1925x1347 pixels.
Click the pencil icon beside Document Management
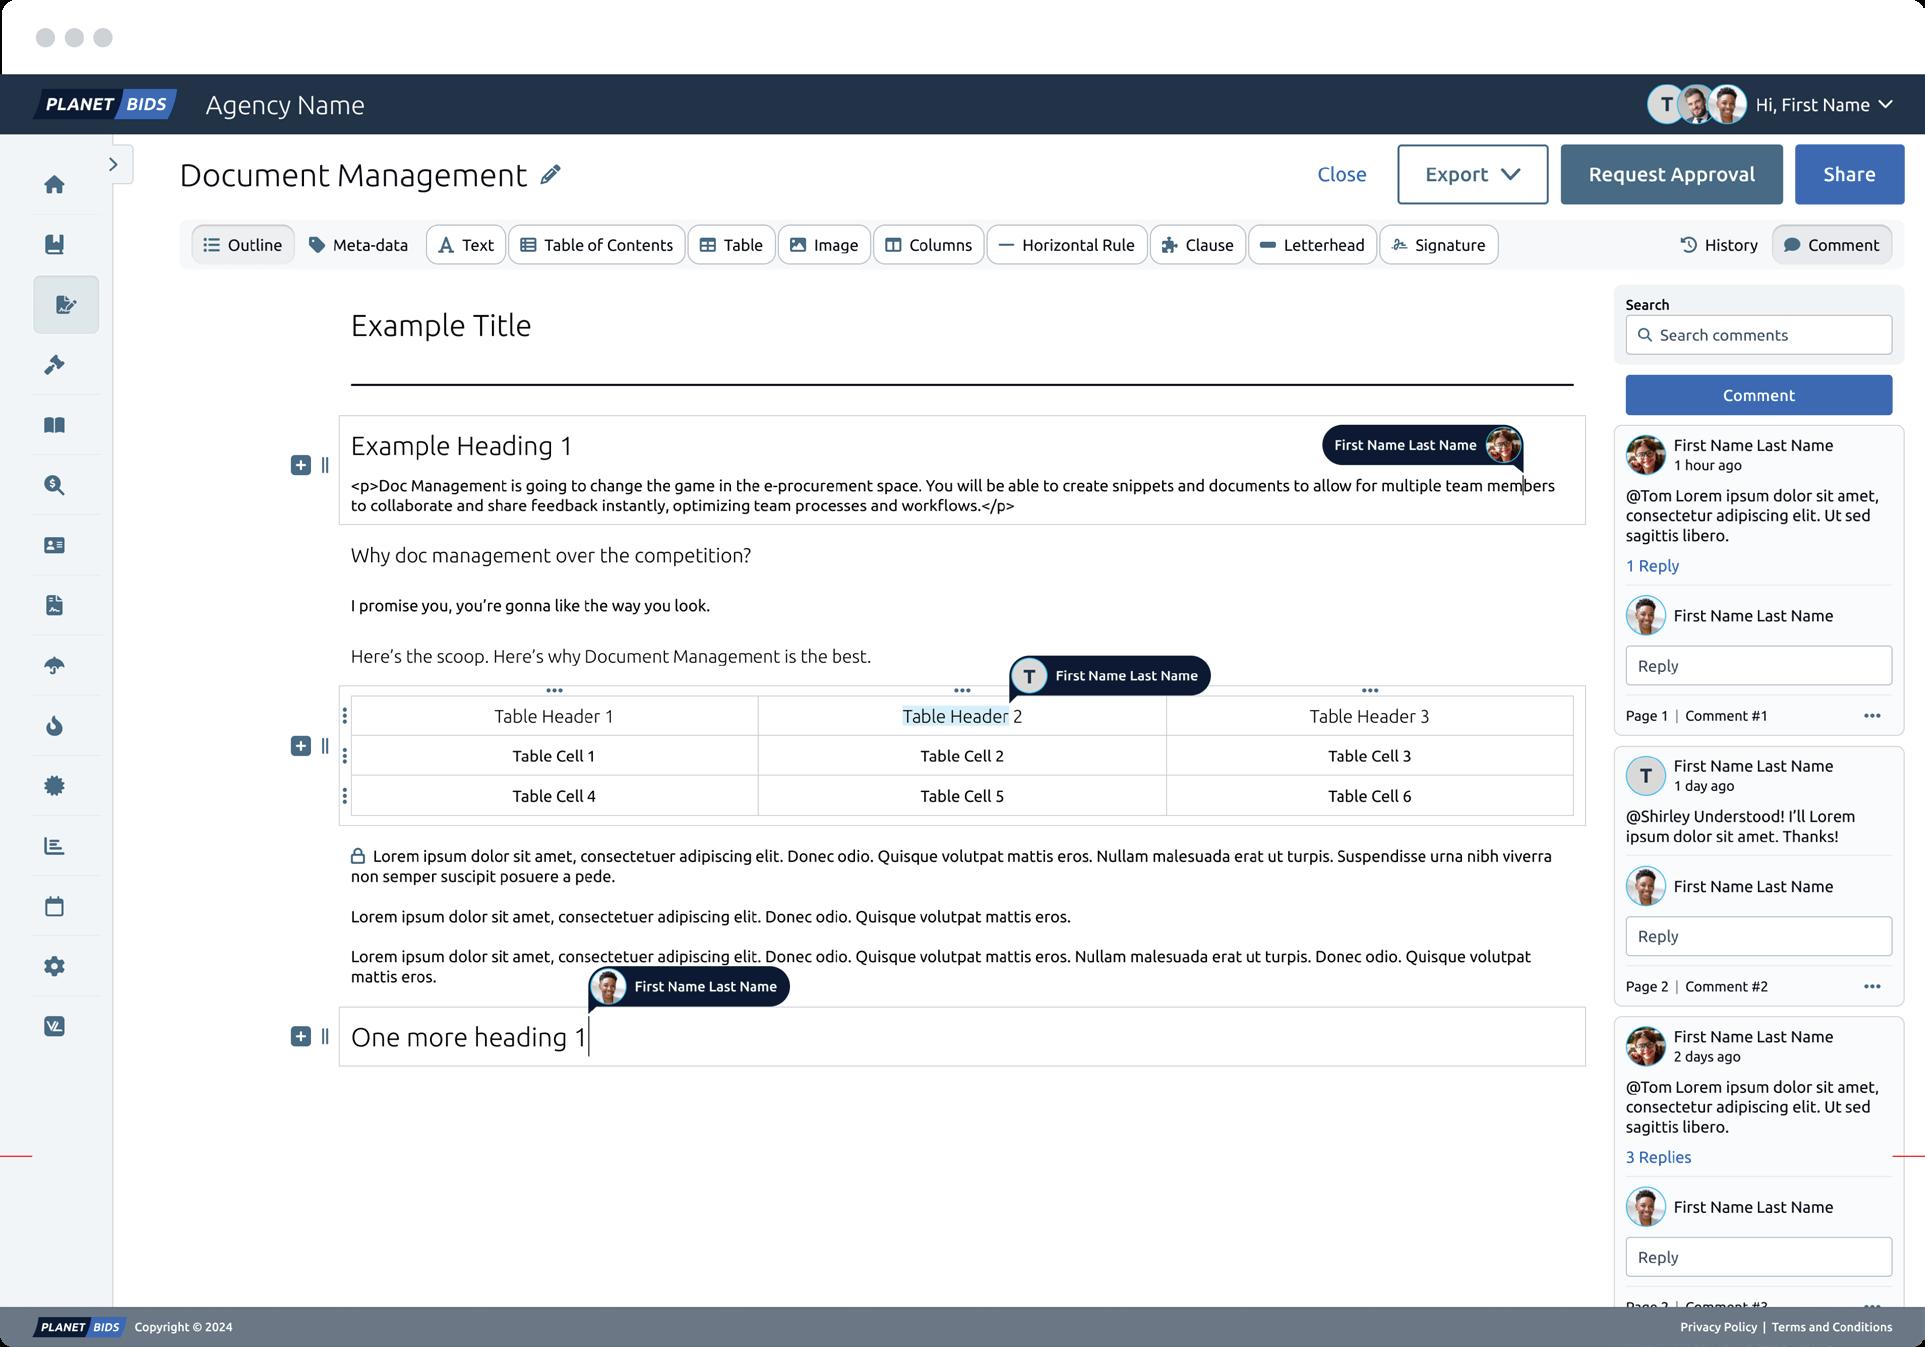point(550,175)
